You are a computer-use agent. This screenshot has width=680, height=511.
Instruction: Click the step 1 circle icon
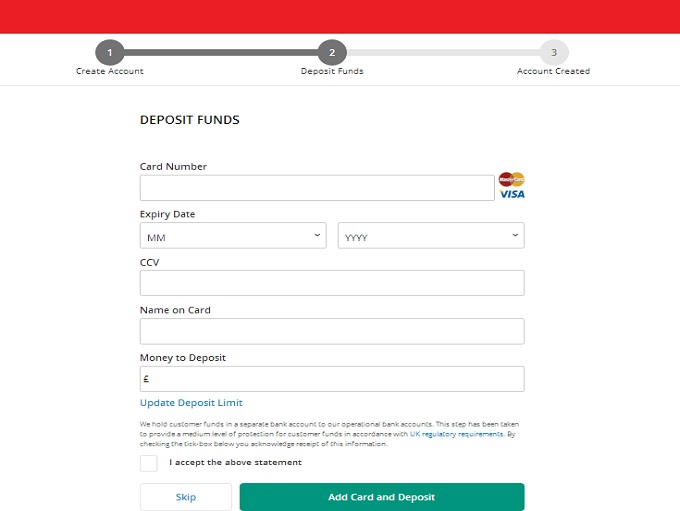coord(110,53)
